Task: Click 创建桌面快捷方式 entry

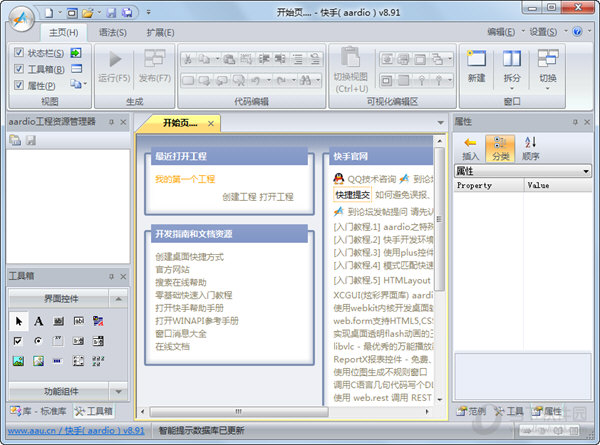Action: pos(189,257)
